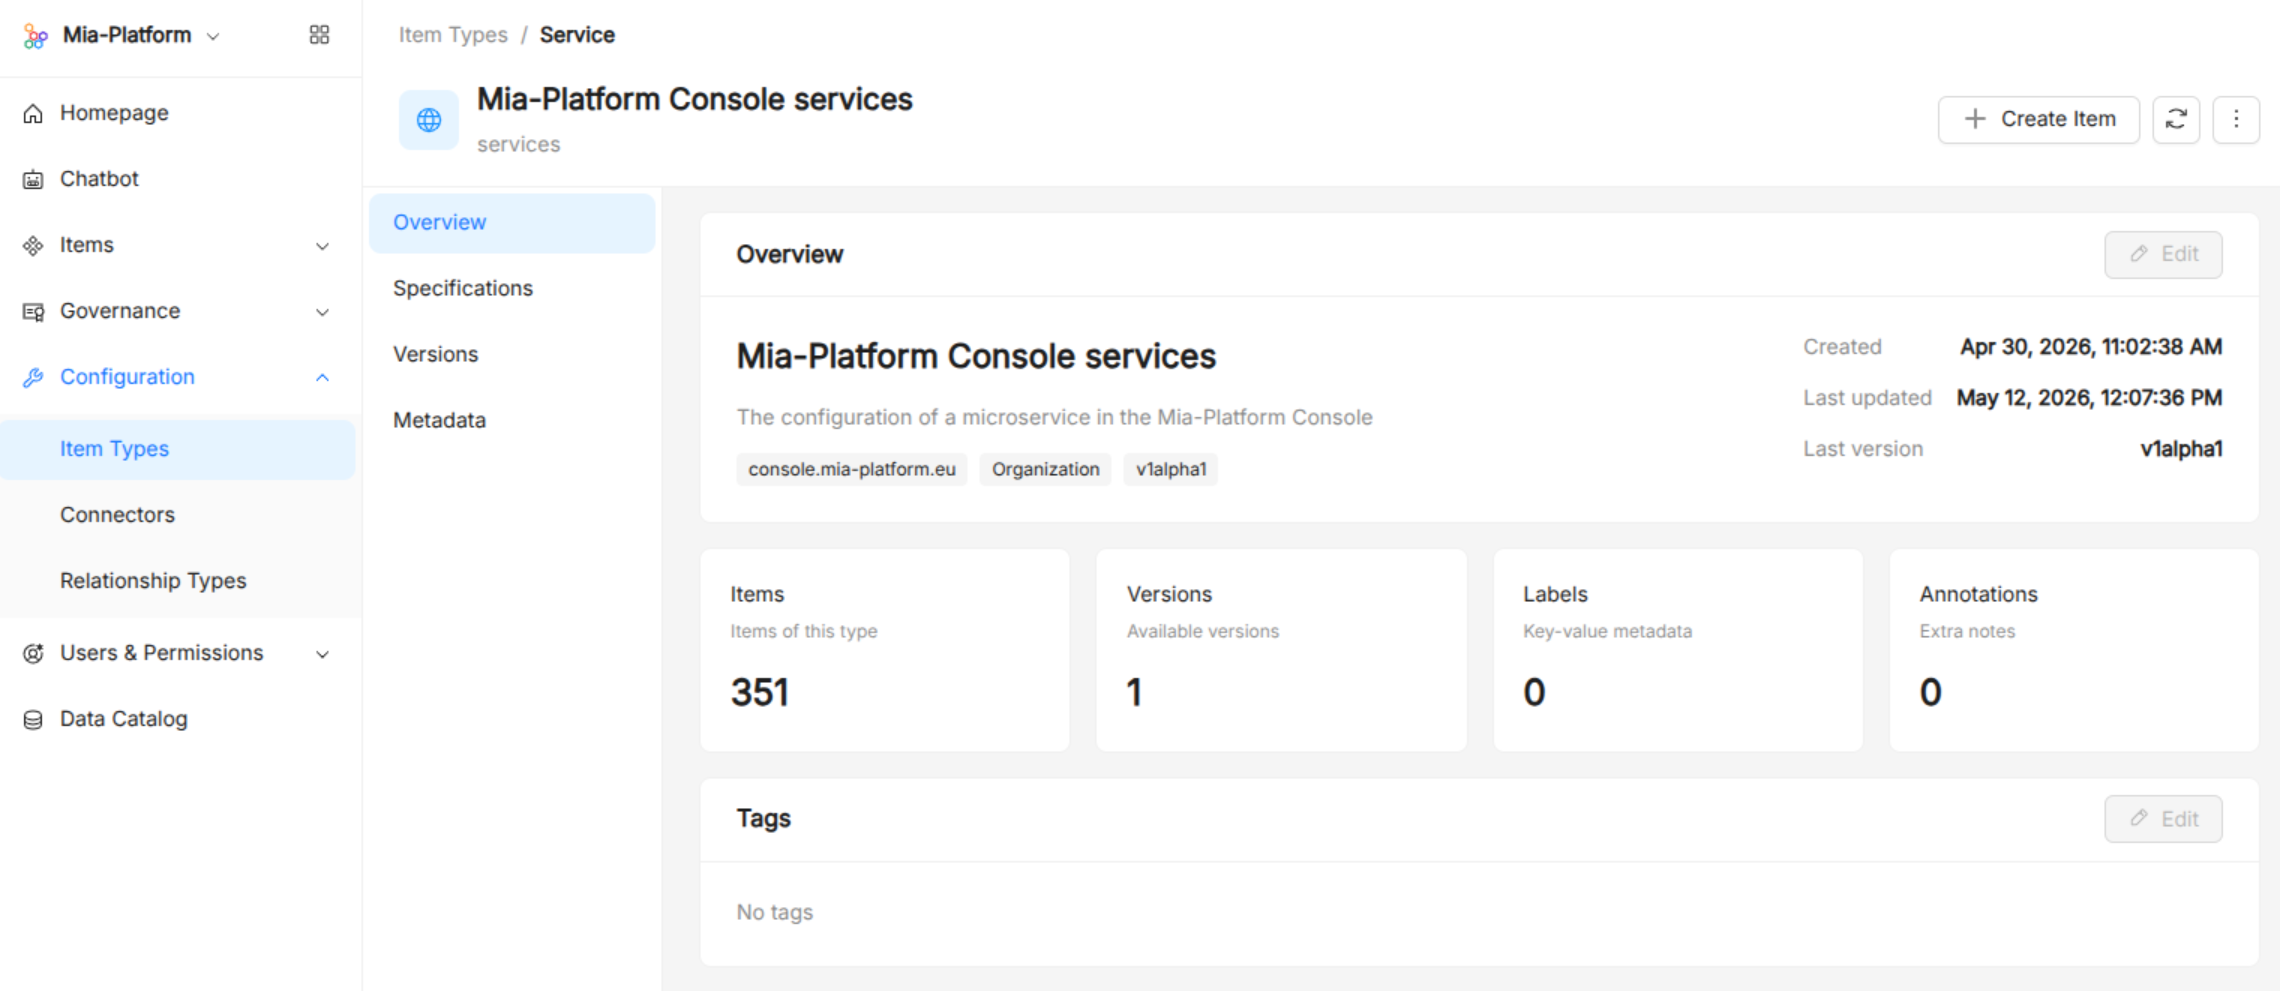The image size is (2280, 991).
Task: Click the Data Catalog database icon
Action: [33, 720]
